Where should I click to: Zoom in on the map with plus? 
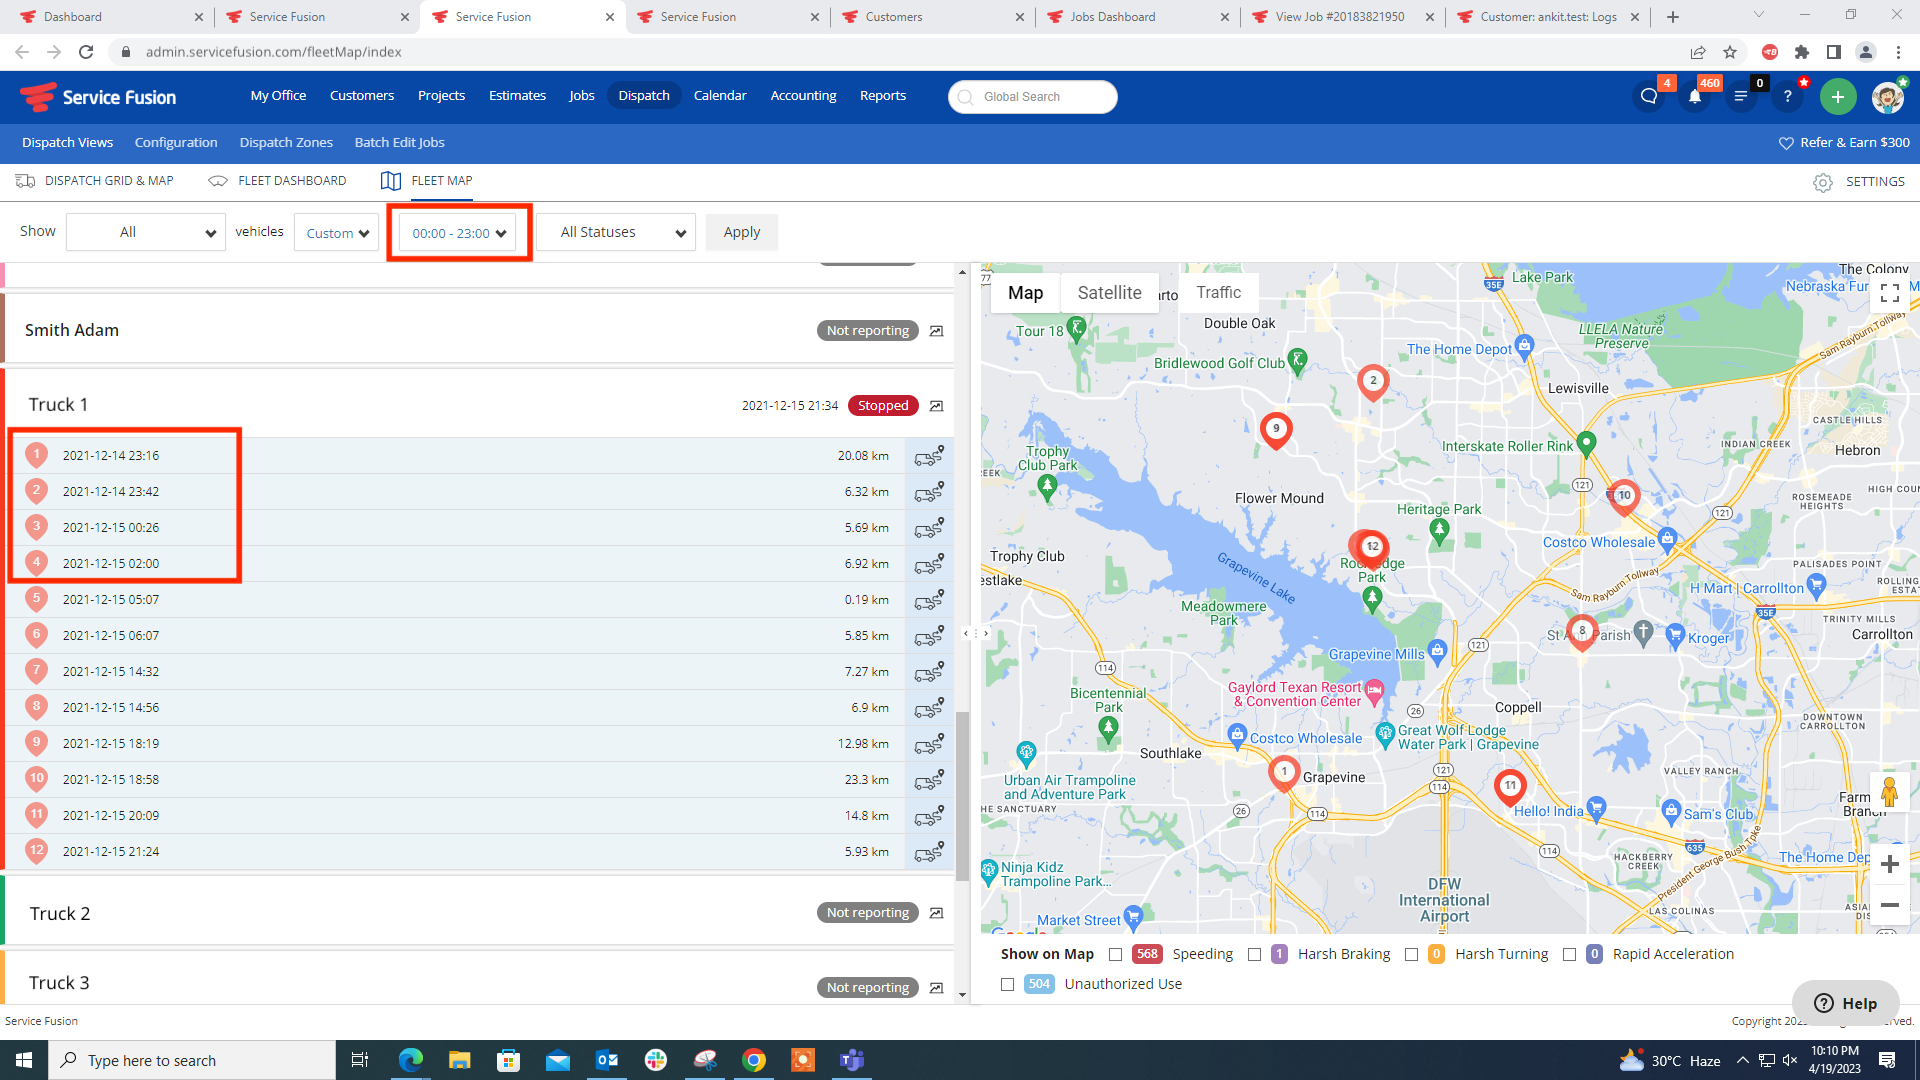coord(1889,864)
